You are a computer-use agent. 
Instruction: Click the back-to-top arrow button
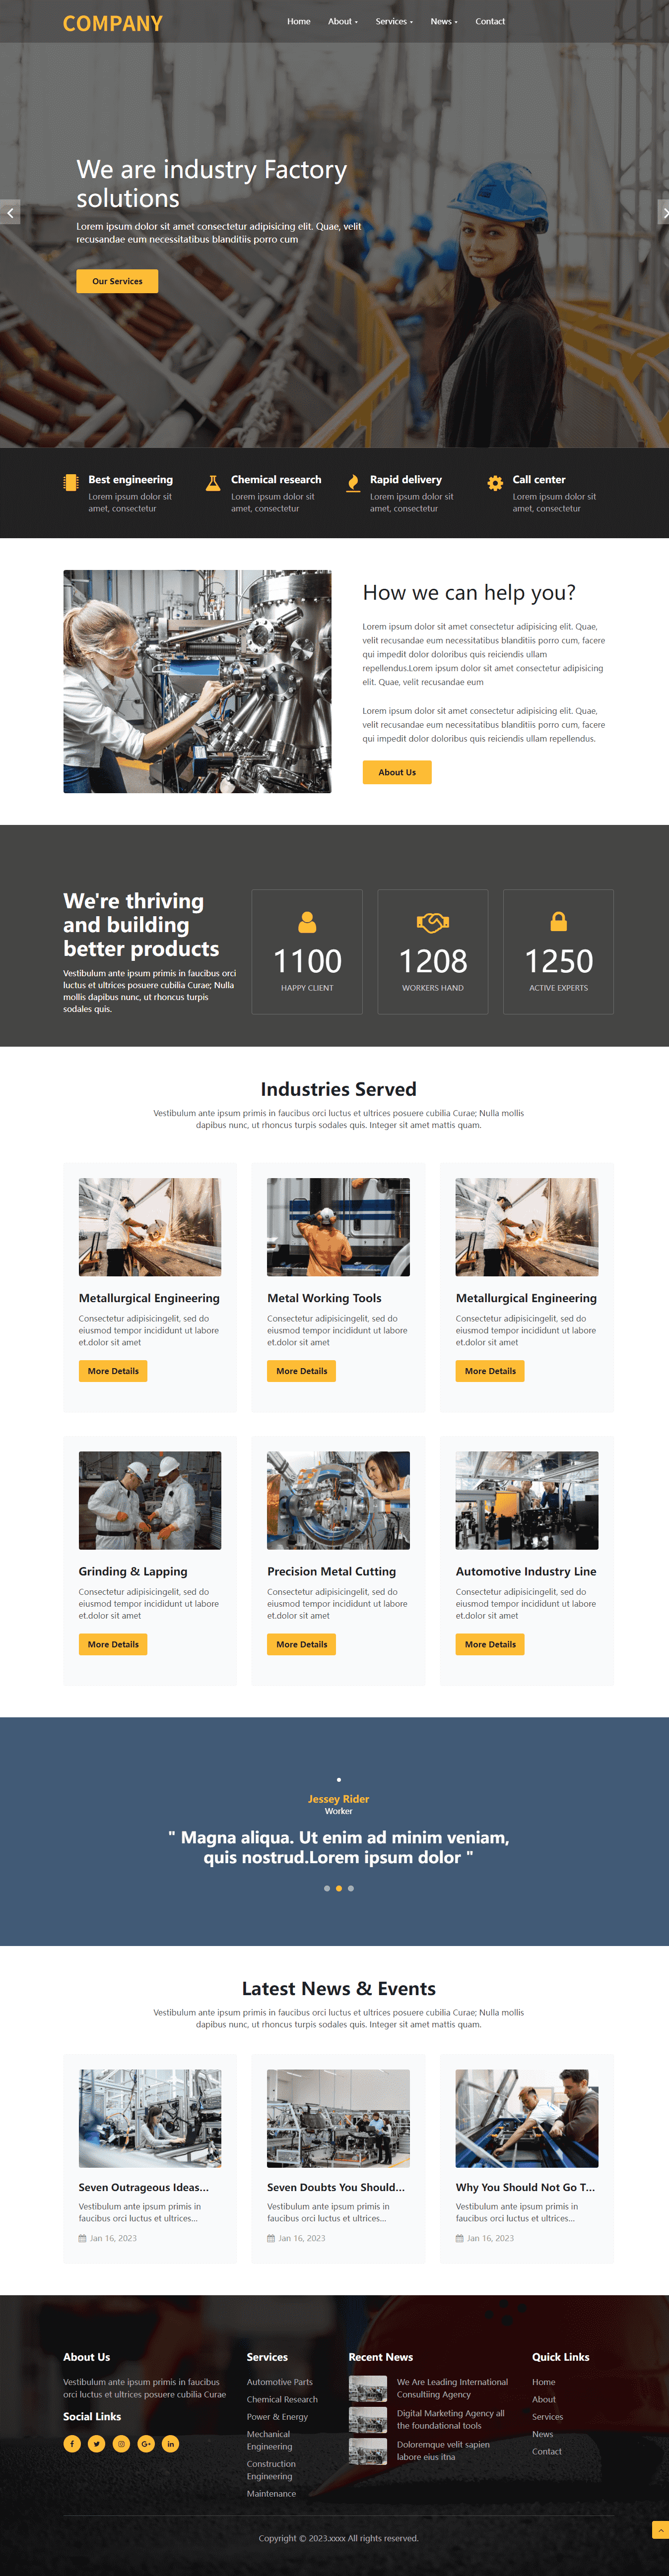(x=660, y=2529)
